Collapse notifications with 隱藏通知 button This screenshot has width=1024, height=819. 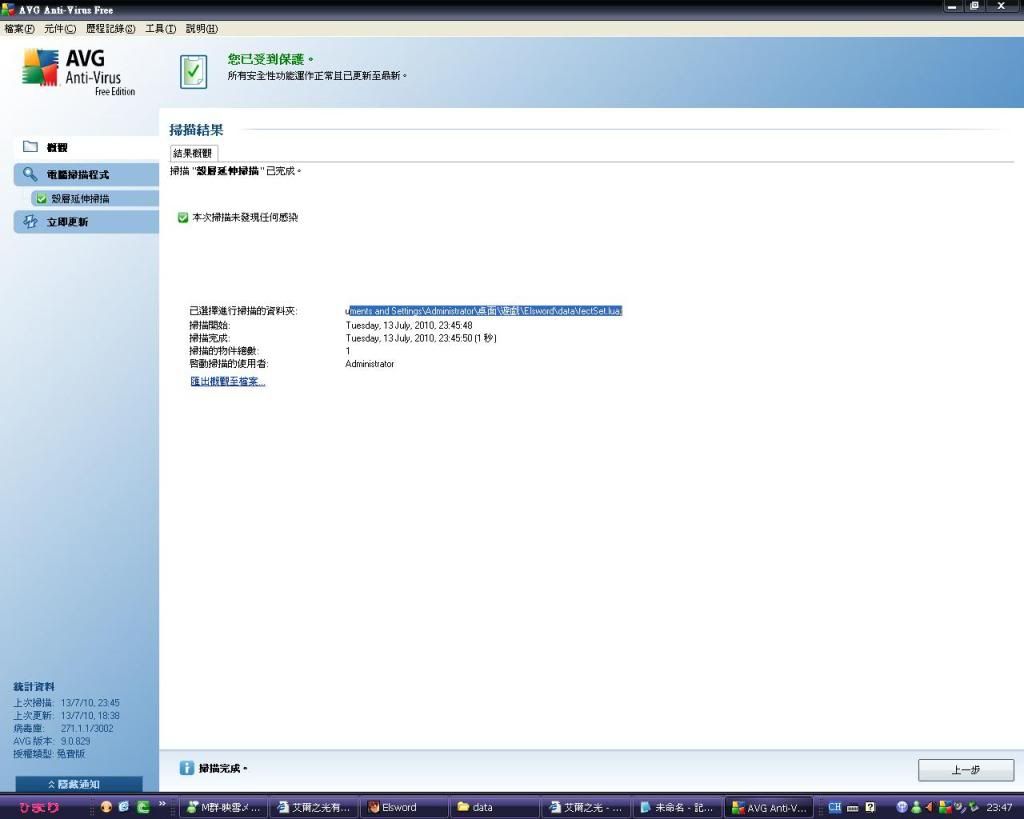tap(79, 784)
